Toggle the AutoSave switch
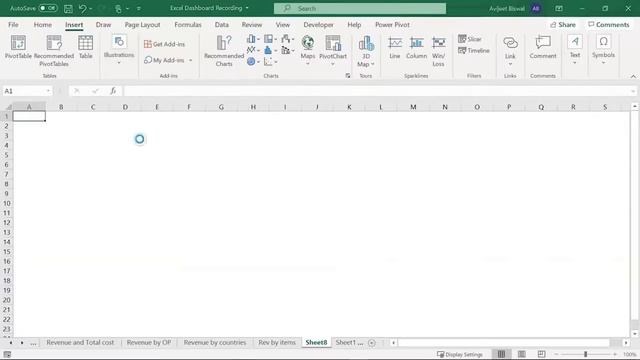This screenshot has width=640, height=360. tap(48, 8)
